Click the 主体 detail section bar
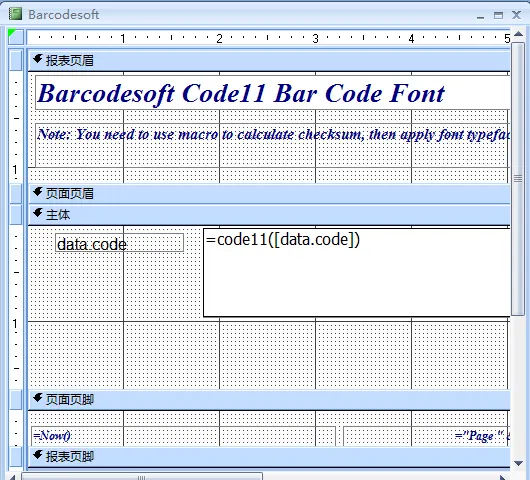This screenshot has width=530, height=480. [x=269, y=215]
